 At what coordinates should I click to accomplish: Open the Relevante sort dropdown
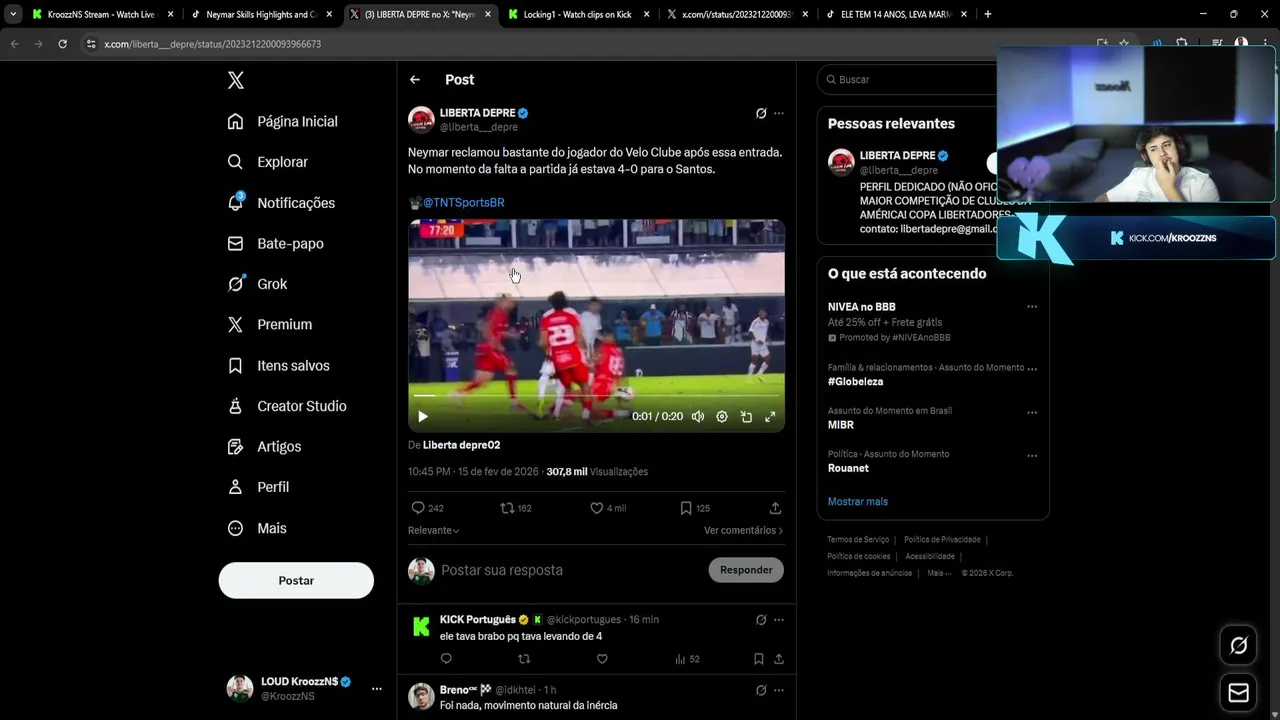[434, 530]
